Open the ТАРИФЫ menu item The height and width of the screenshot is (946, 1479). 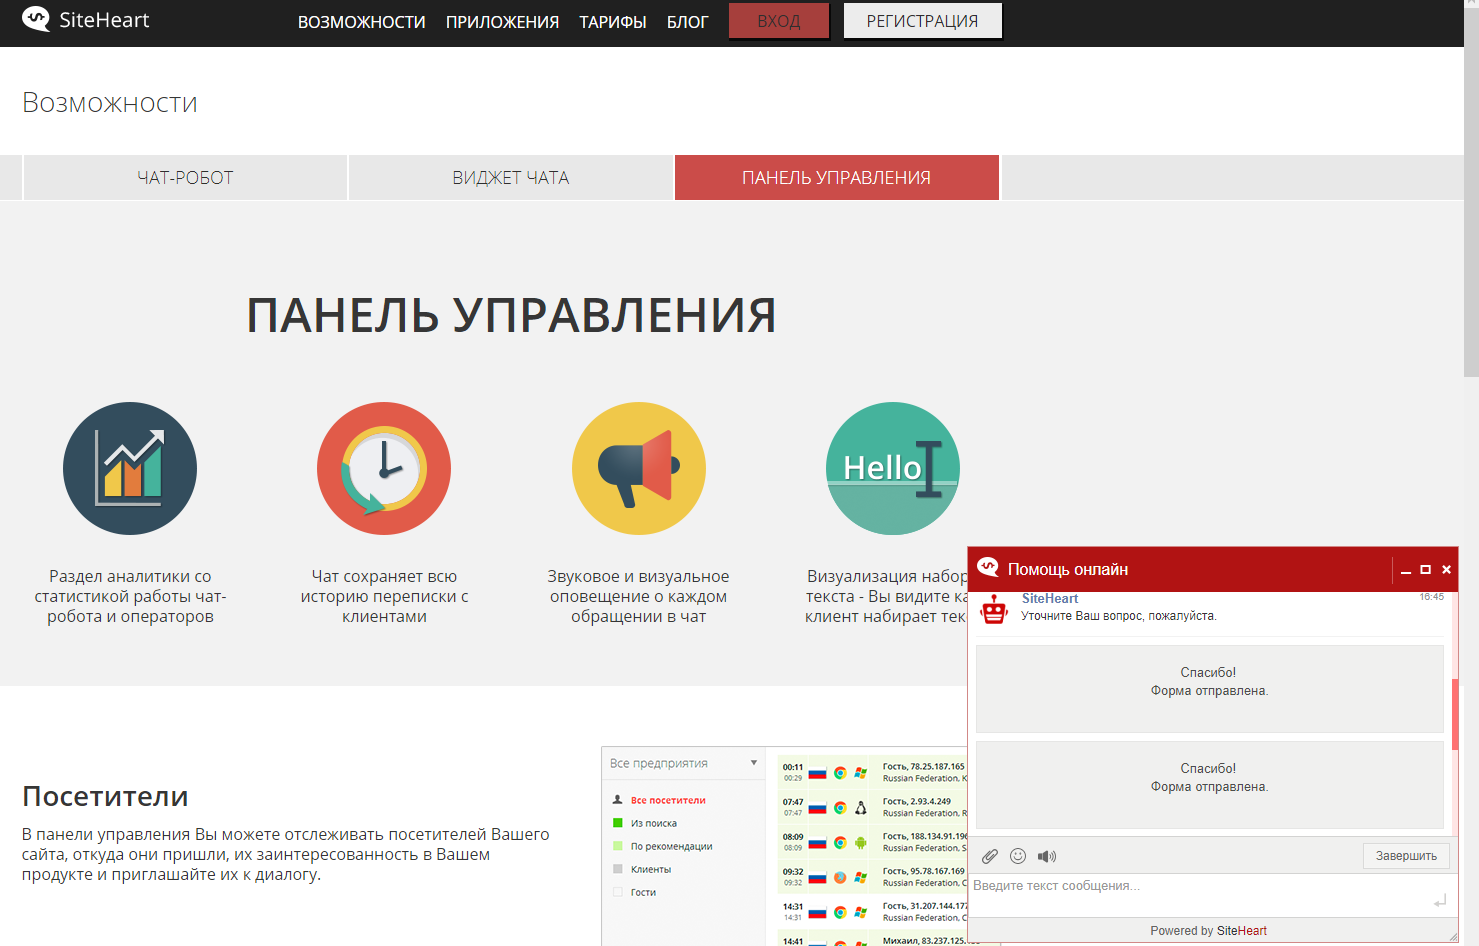coord(612,20)
